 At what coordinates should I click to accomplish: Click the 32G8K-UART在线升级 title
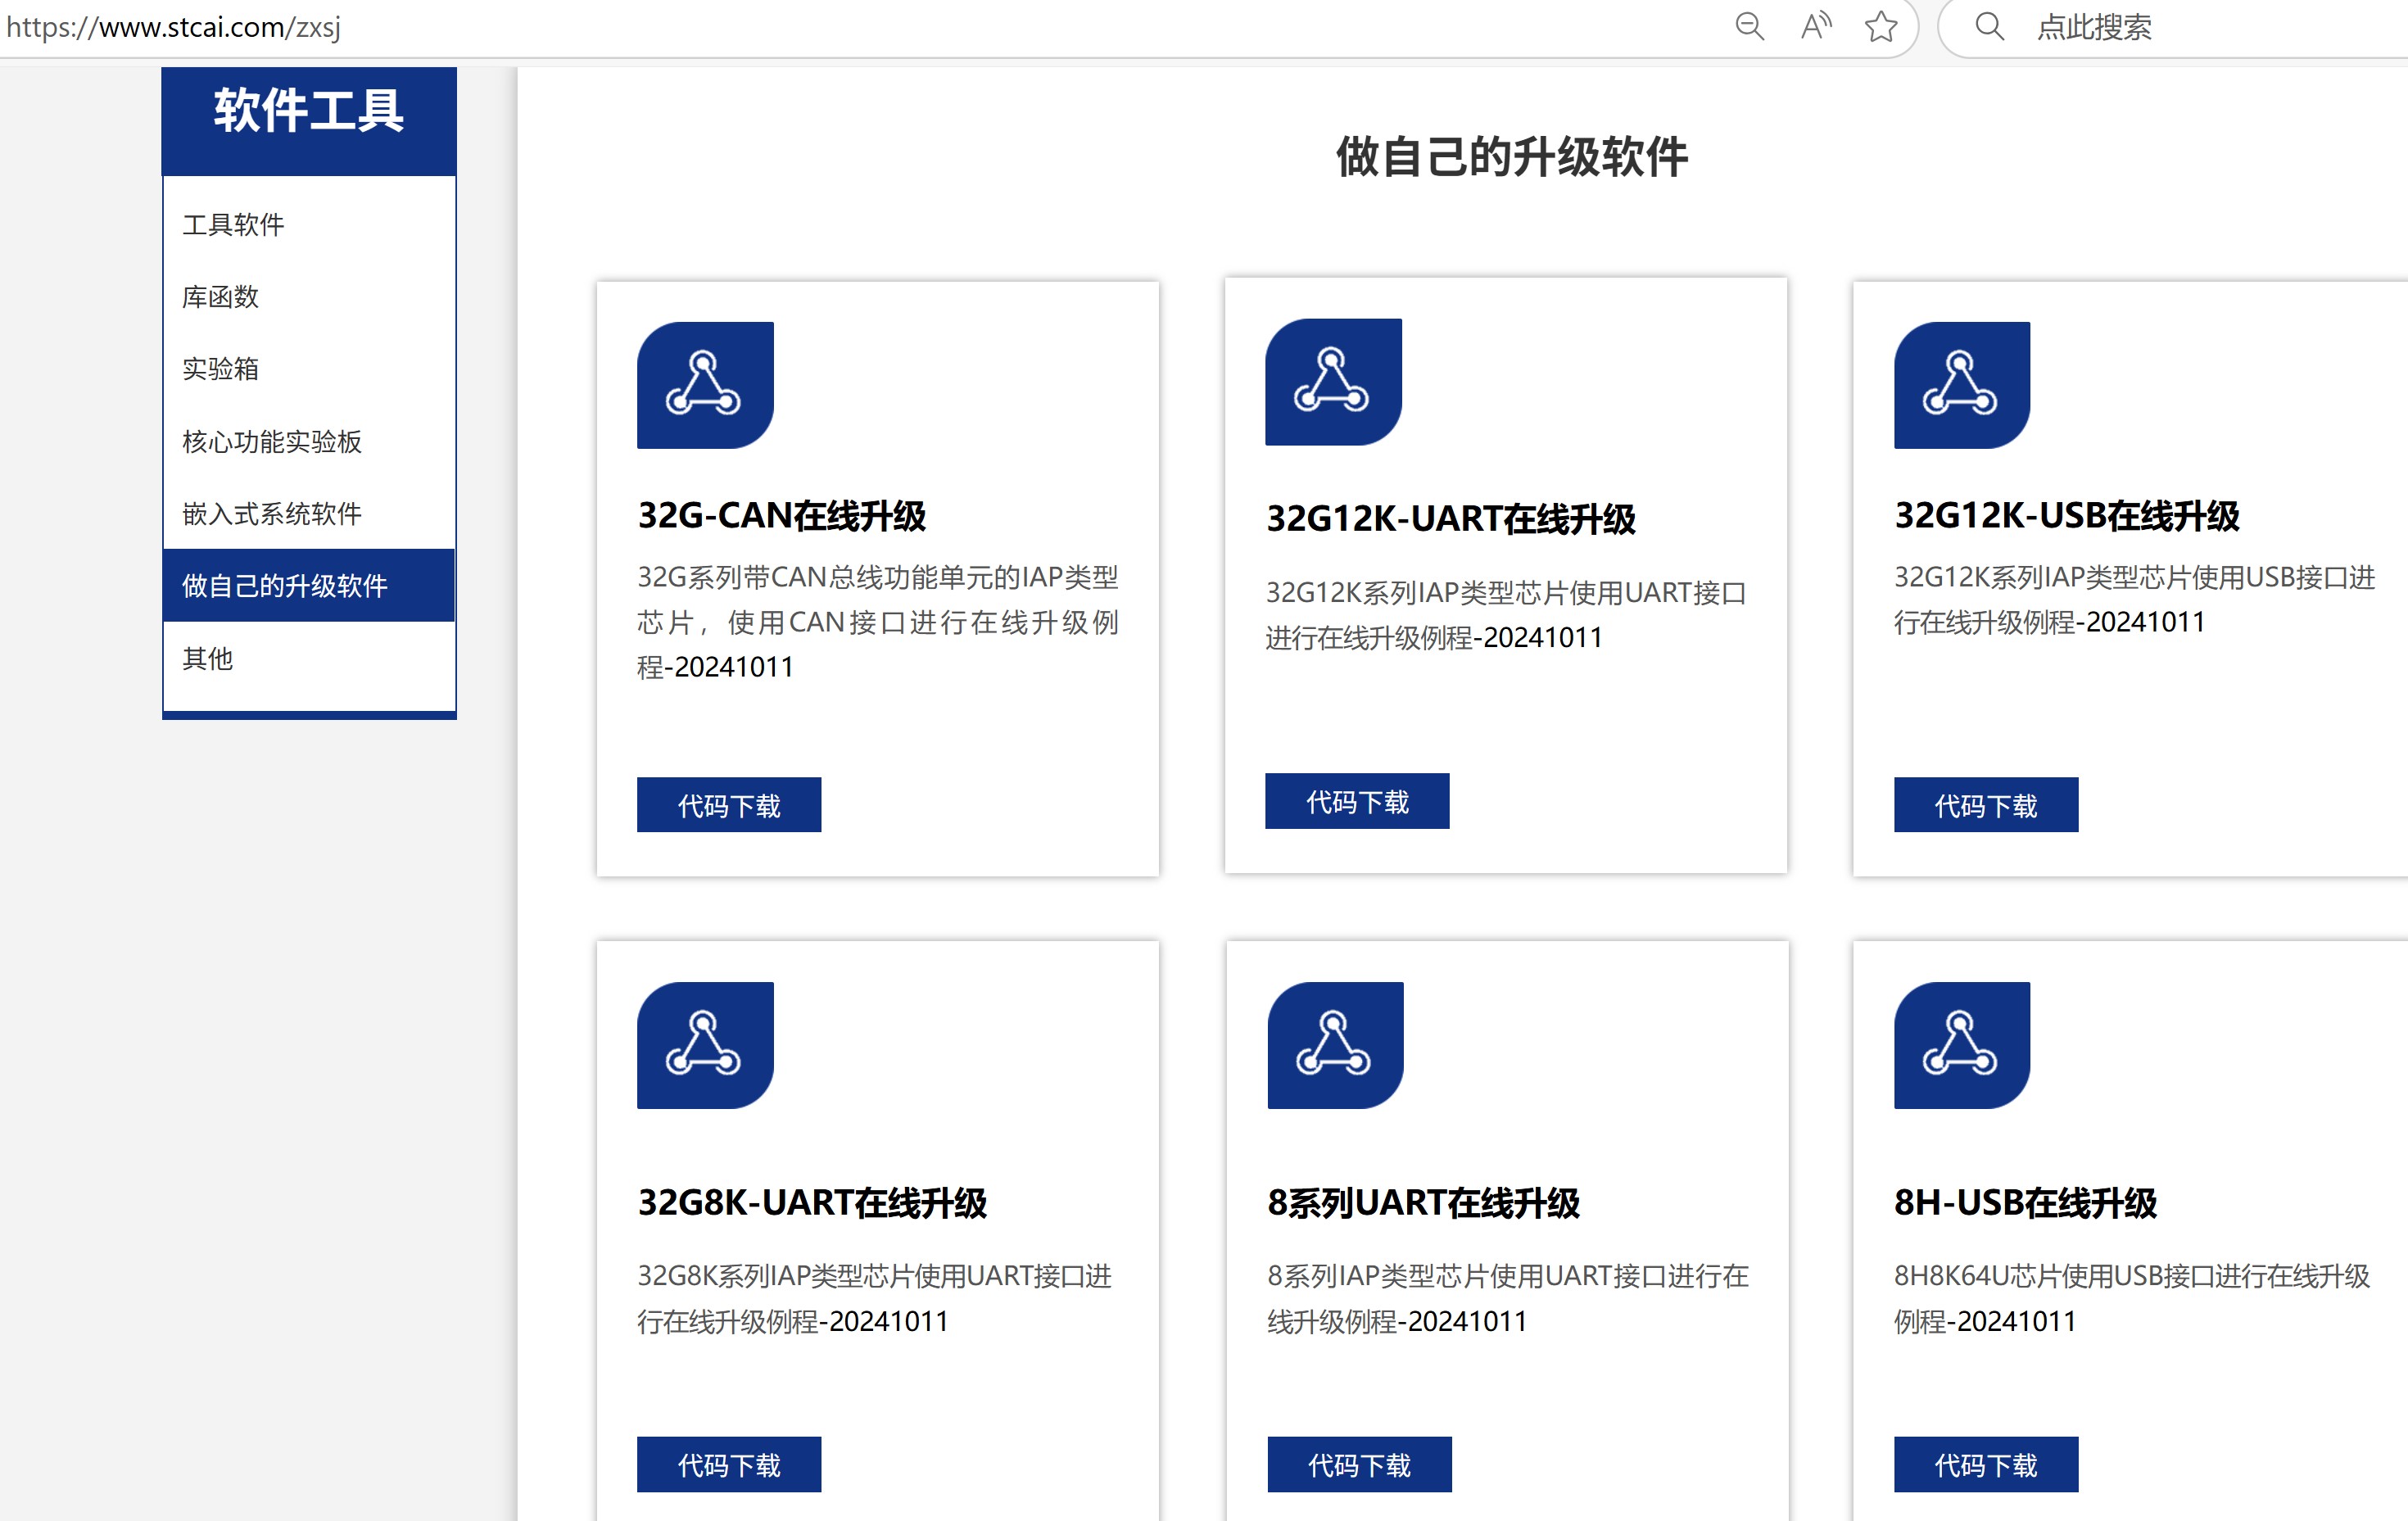pyautogui.click(x=812, y=1202)
